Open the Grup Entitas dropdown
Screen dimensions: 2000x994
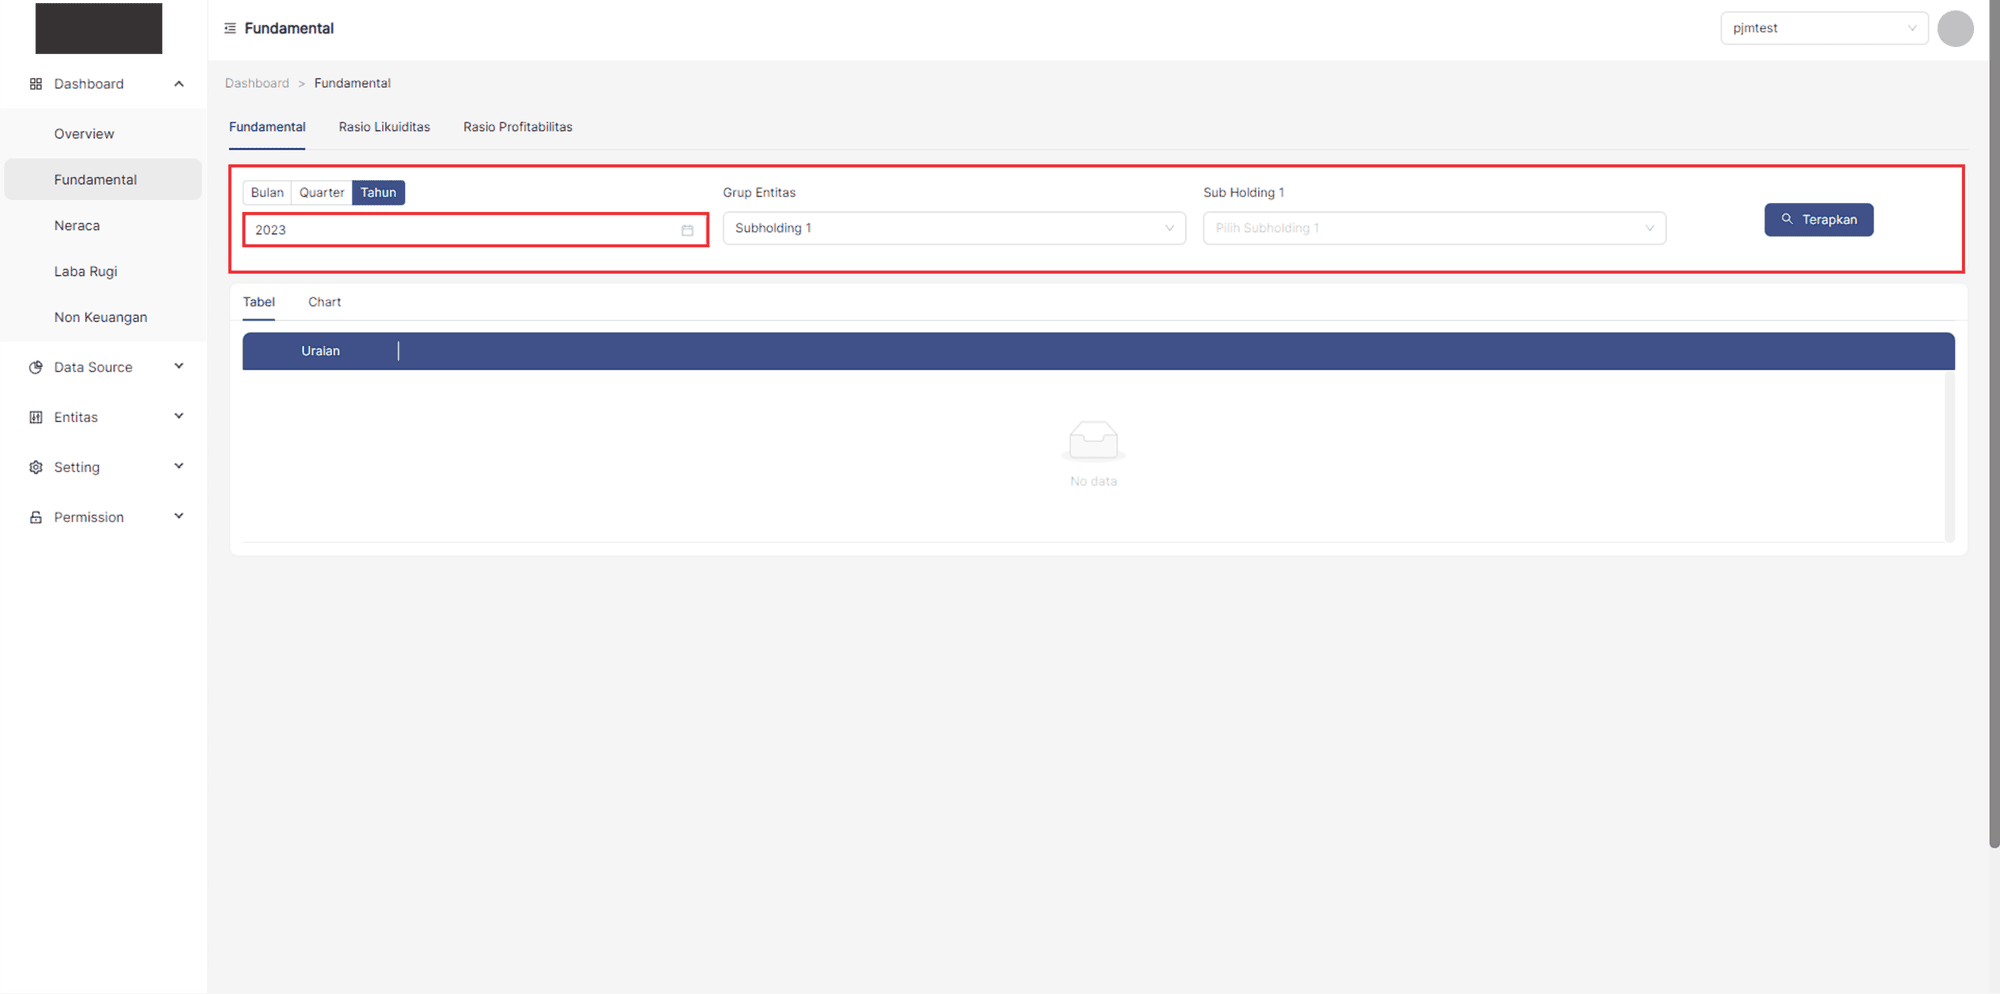pyautogui.click(x=953, y=228)
